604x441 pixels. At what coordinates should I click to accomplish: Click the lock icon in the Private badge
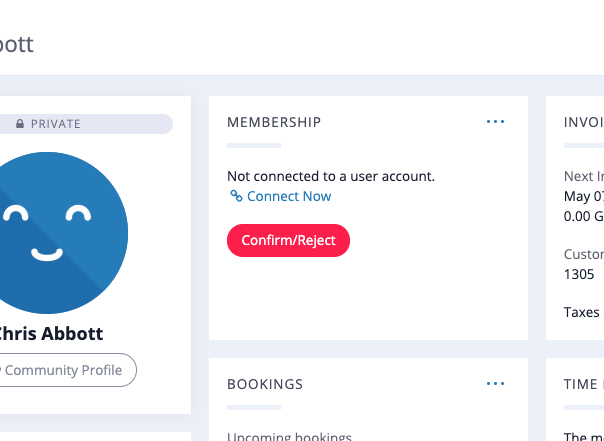pyautogui.click(x=20, y=124)
